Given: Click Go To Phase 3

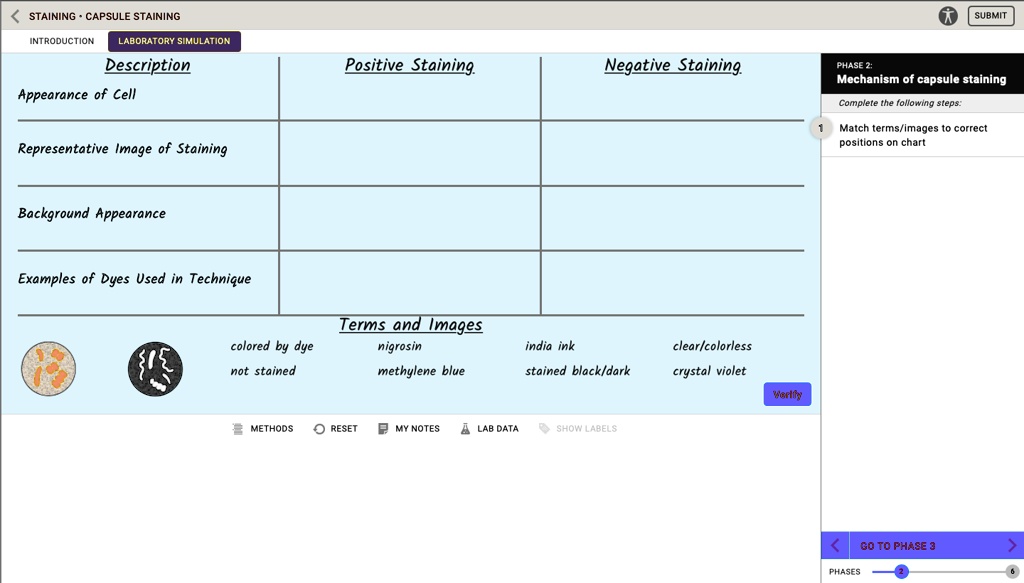Looking at the screenshot, I should pyautogui.click(x=899, y=545).
